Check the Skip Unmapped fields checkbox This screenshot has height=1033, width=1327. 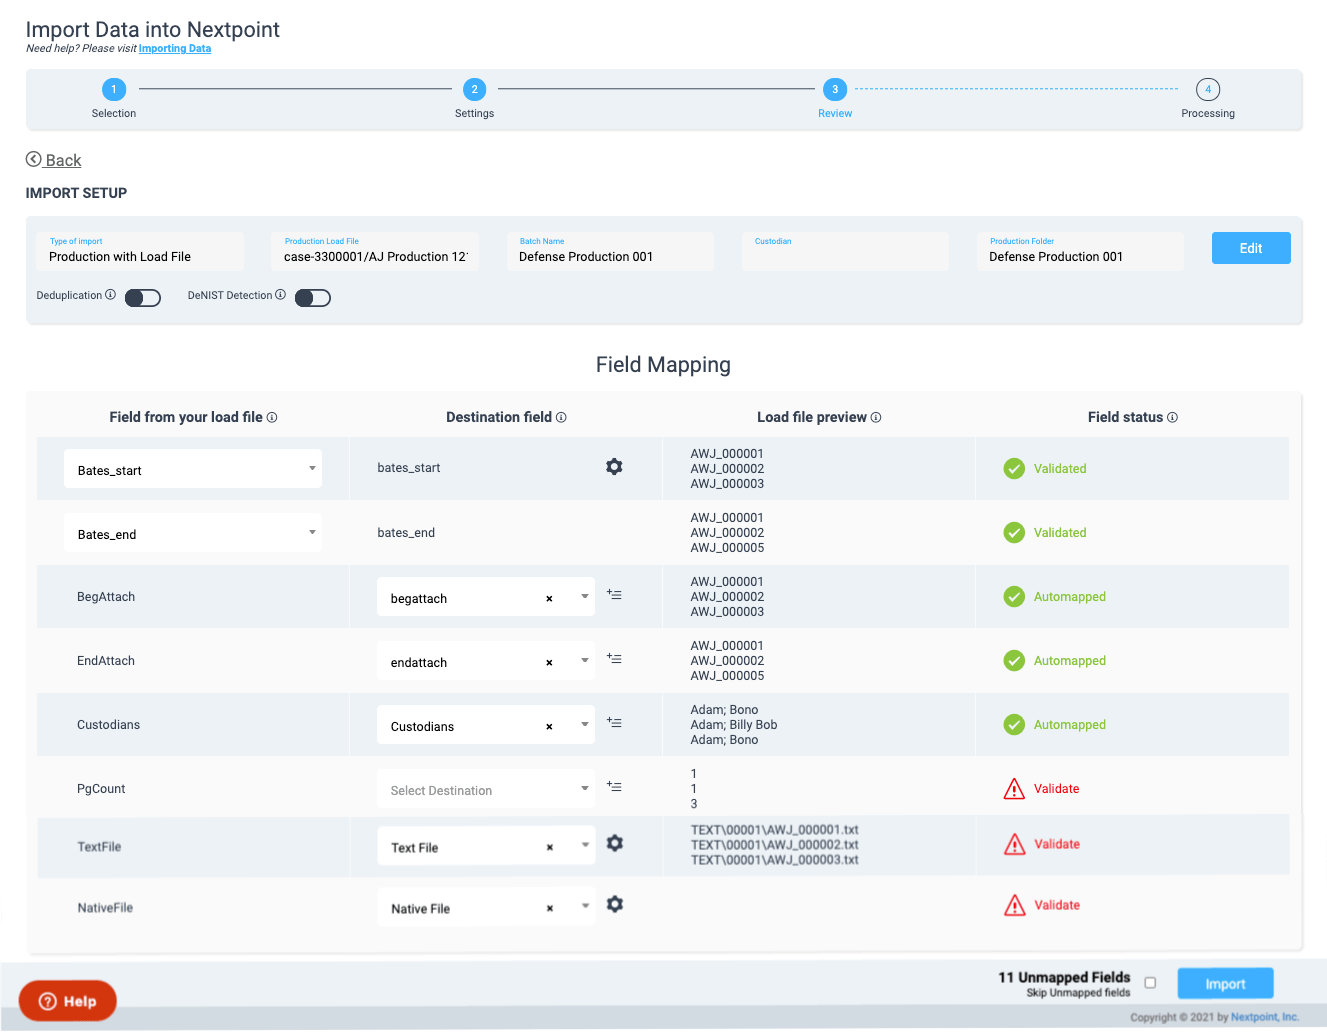[x=1150, y=983]
